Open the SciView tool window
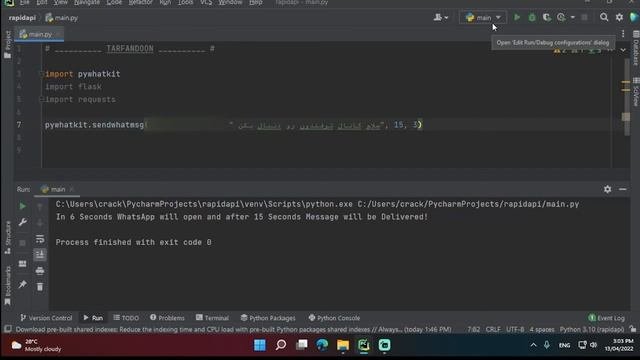 636,92
